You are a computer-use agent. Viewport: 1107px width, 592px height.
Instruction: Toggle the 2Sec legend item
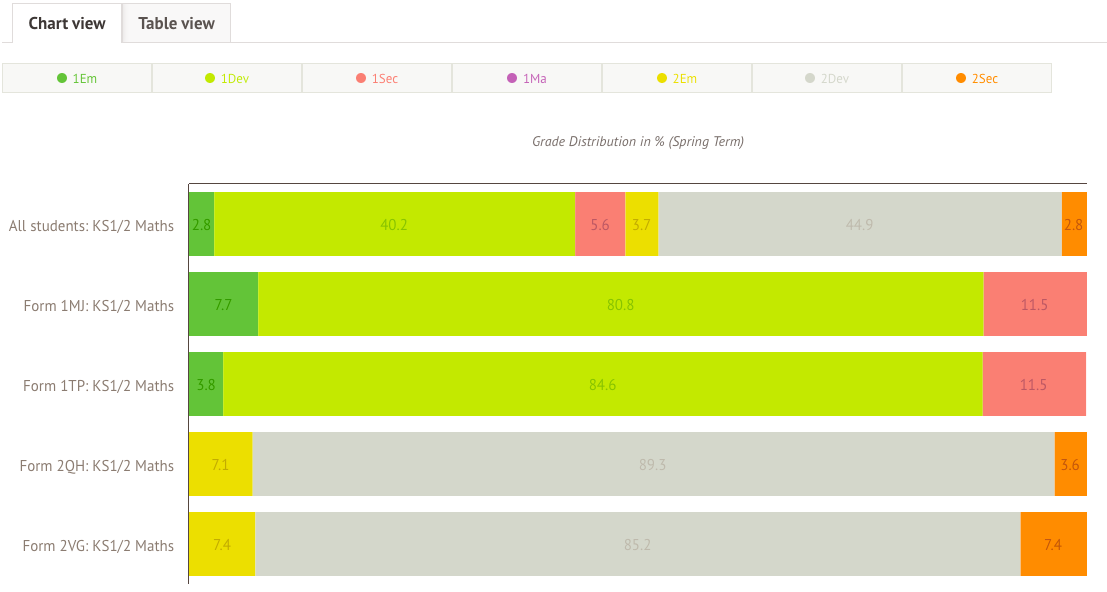coord(977,78)
